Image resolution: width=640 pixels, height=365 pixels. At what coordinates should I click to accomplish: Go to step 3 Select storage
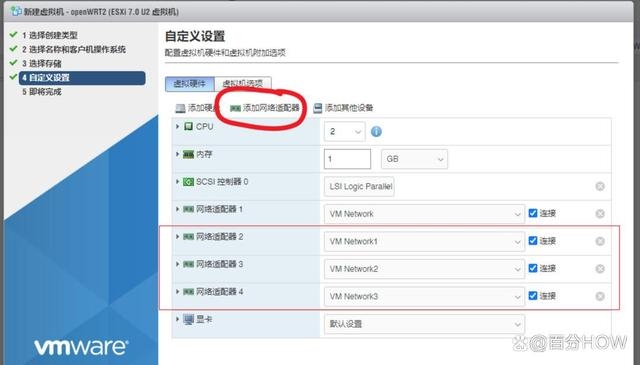click(42, 63)
